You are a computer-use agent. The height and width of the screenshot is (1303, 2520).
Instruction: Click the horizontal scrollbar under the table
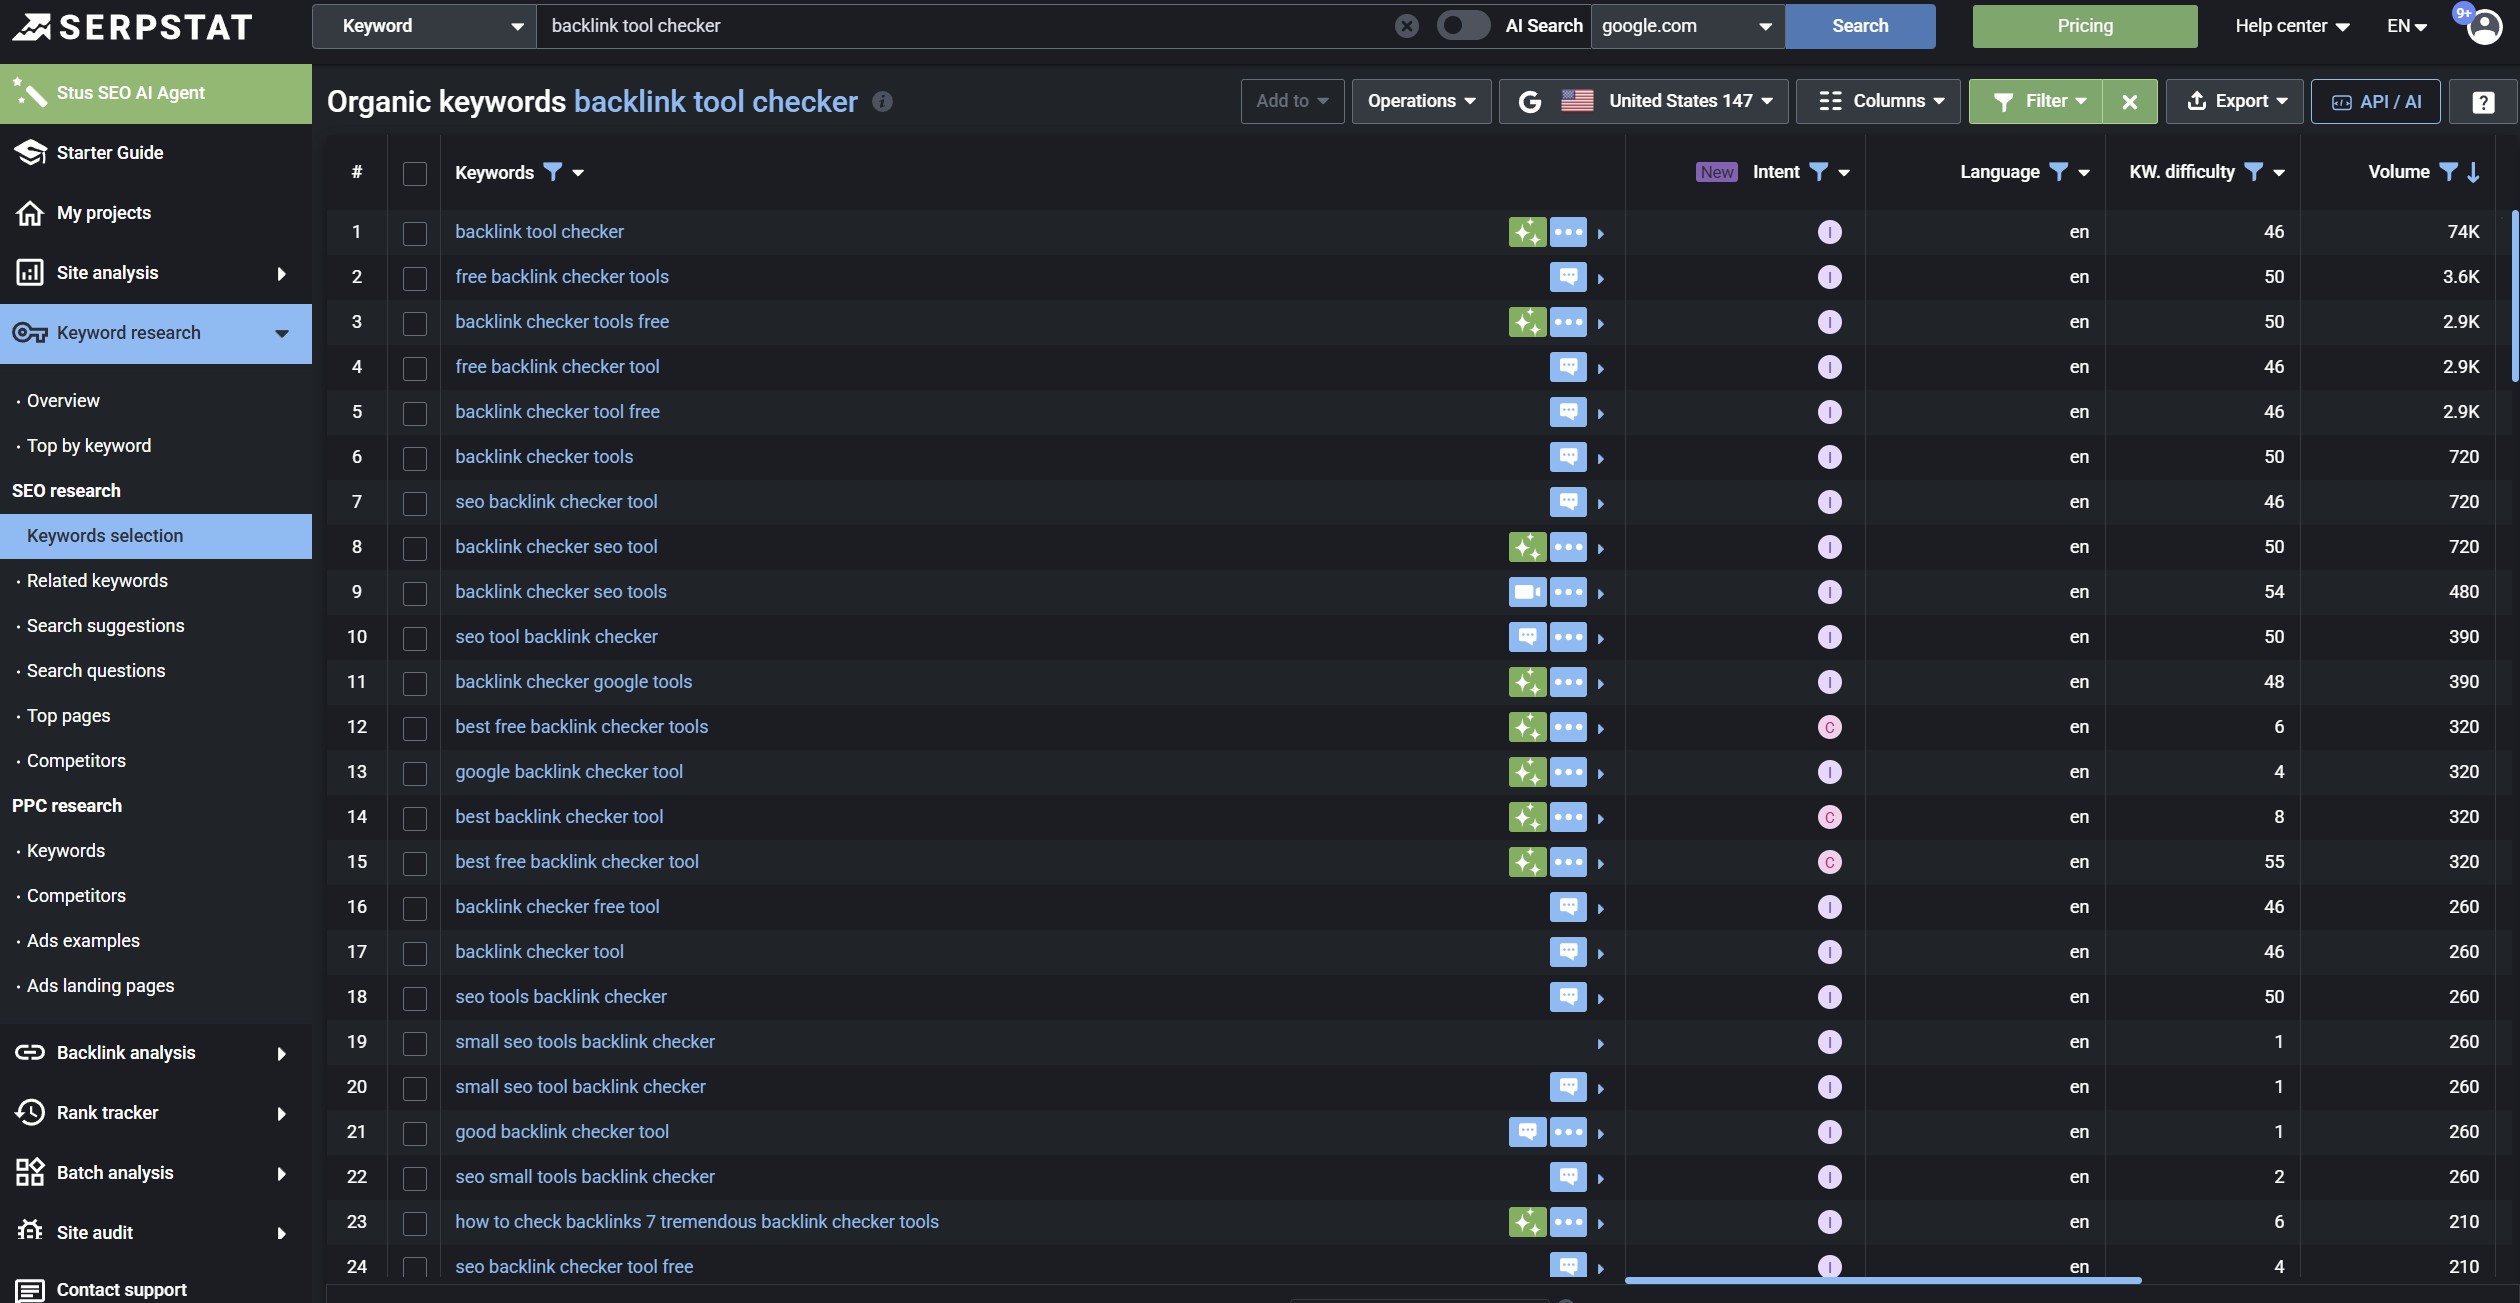coord(1883,1280)
